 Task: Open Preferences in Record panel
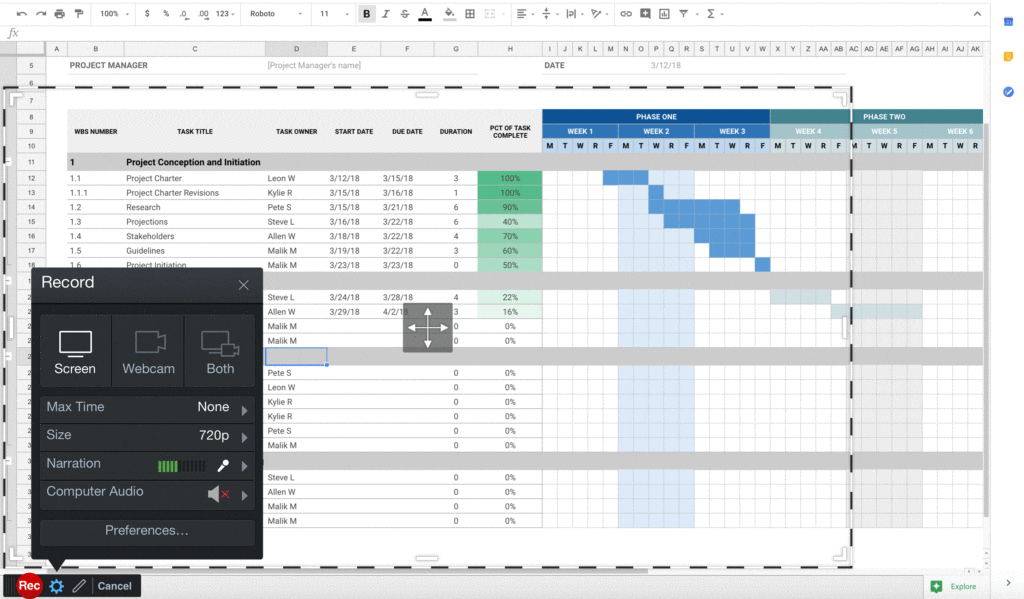pyautogui.click(x=147, y=531)
